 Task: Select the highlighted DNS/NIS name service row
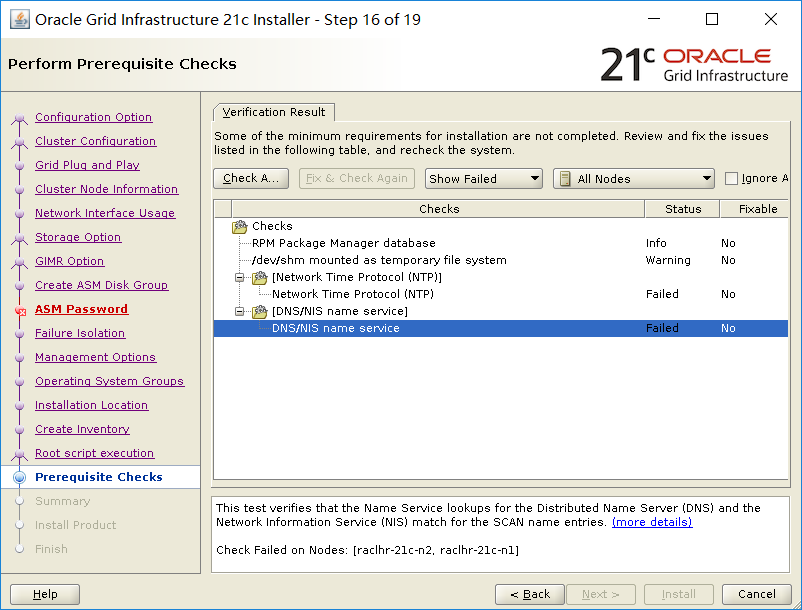pyautogui.click(x=501, y=328)
